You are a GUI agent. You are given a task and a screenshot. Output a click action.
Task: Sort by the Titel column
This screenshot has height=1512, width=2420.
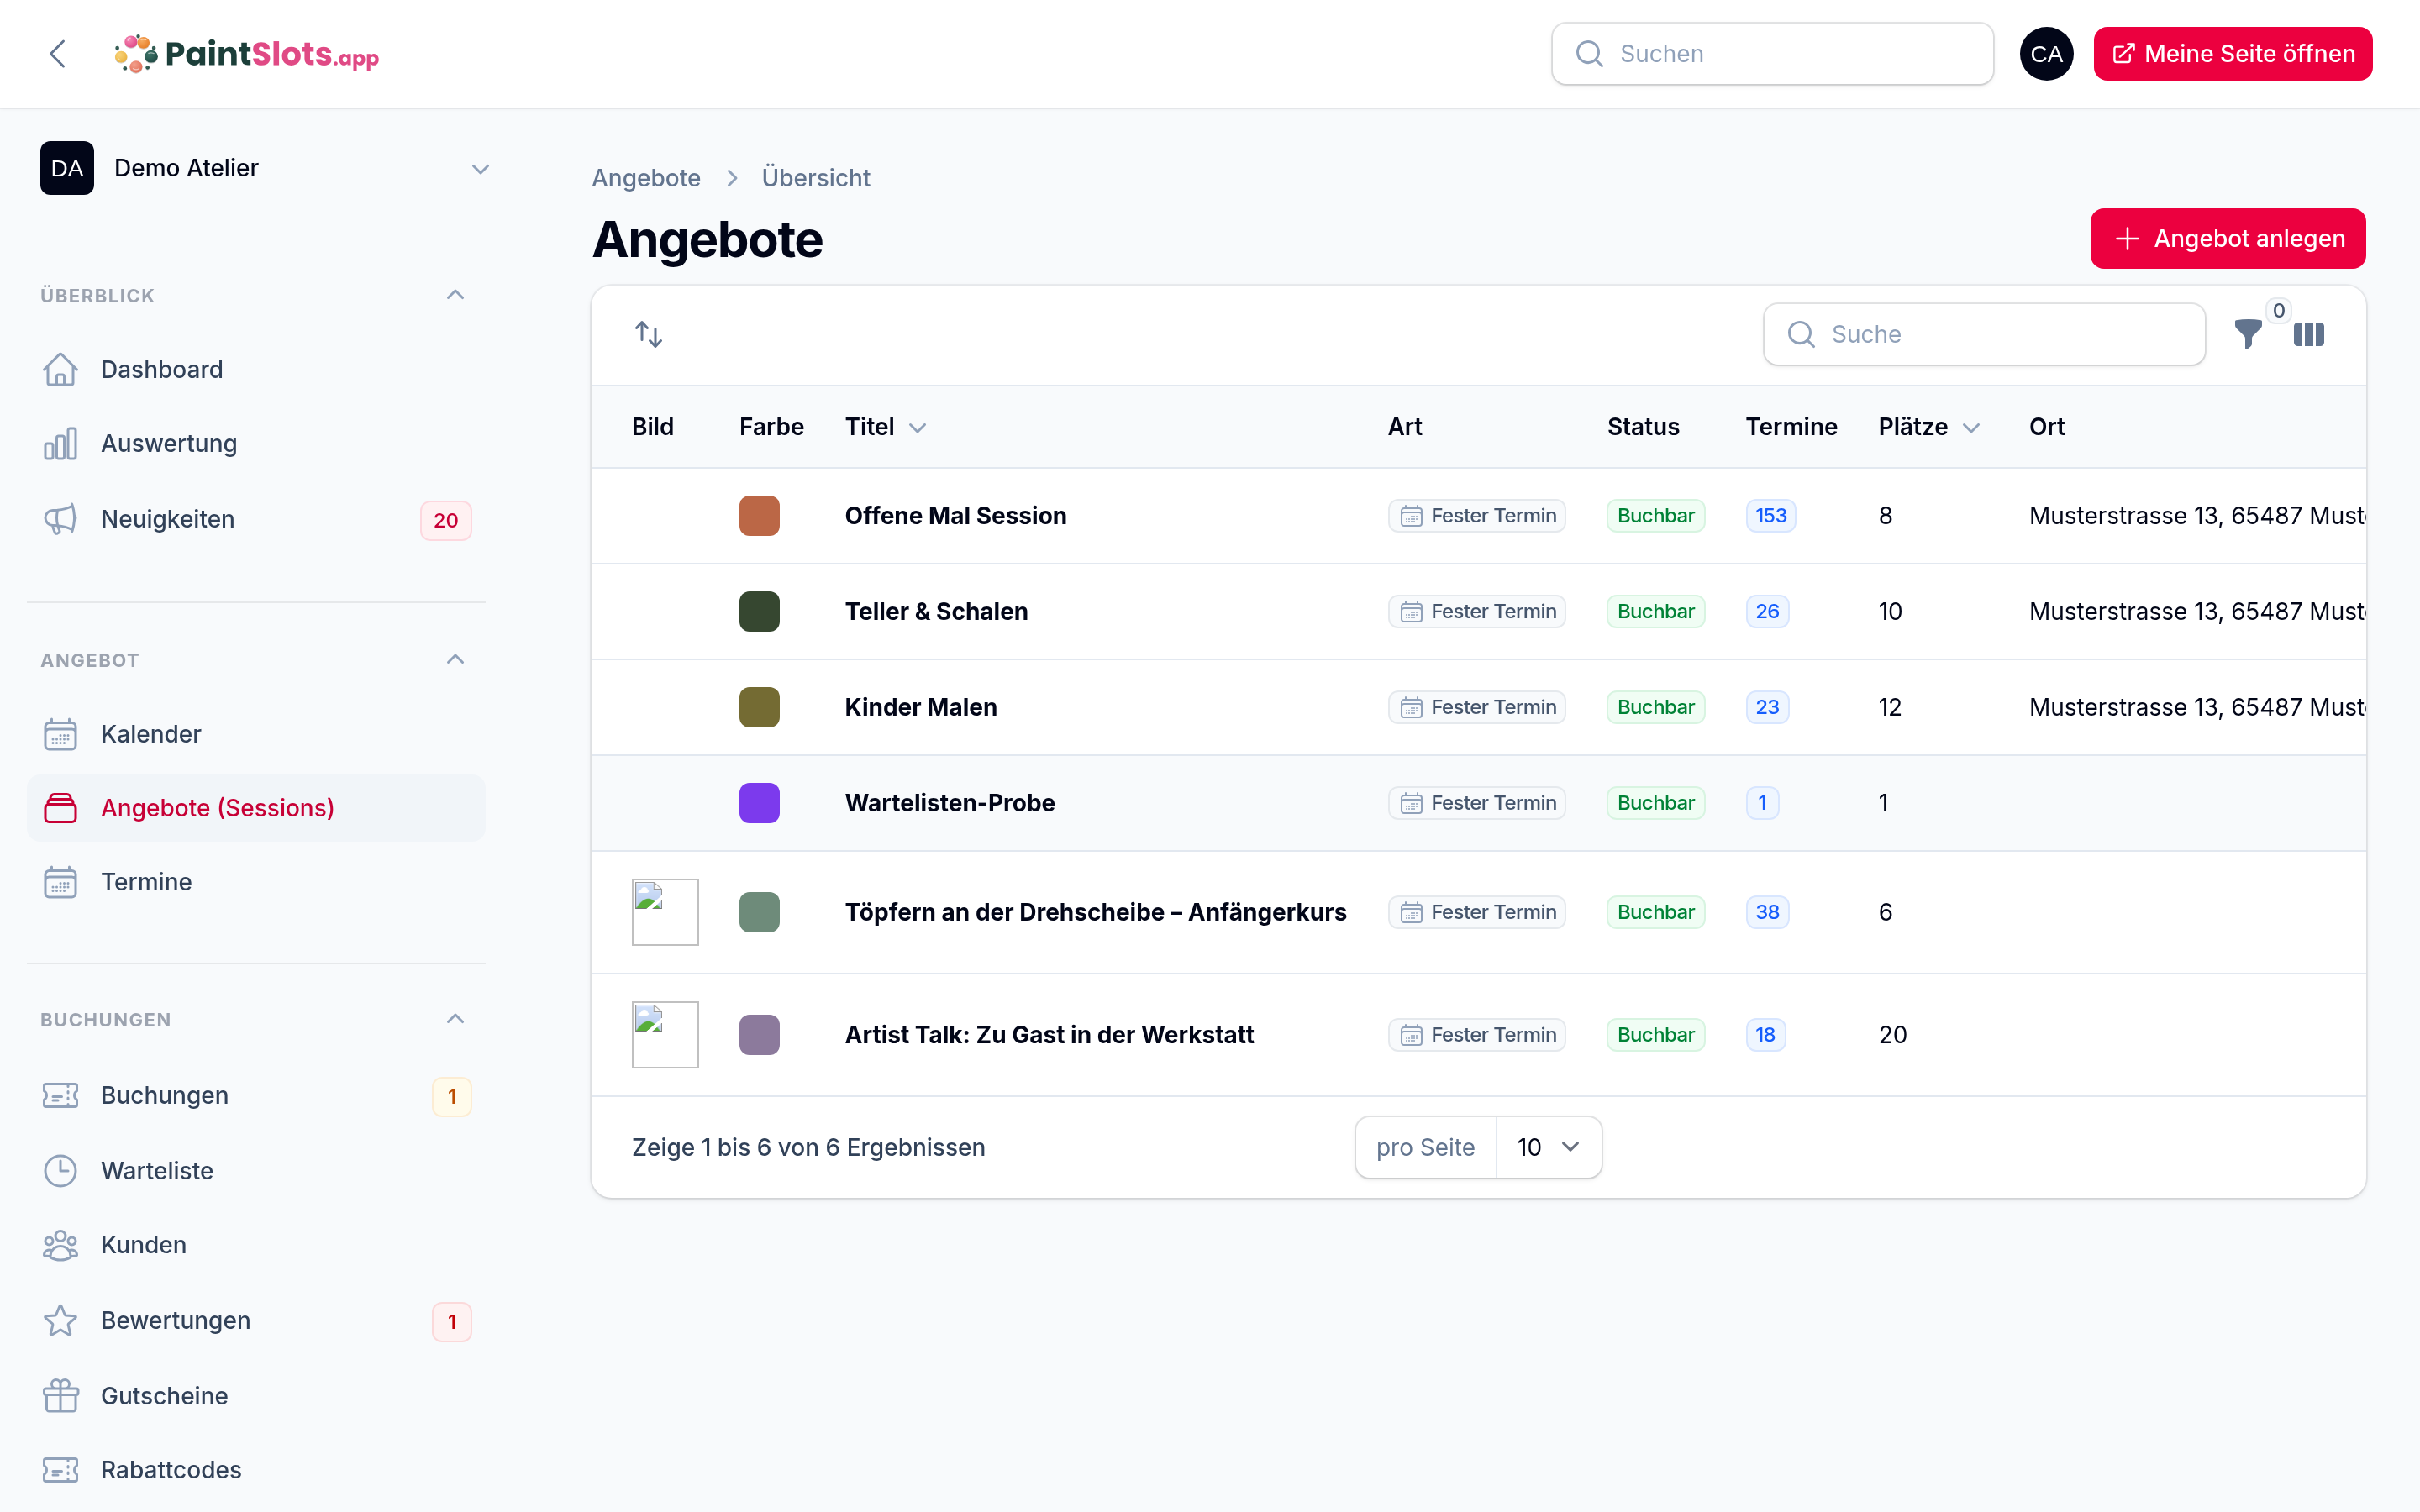tap(885, 427)
